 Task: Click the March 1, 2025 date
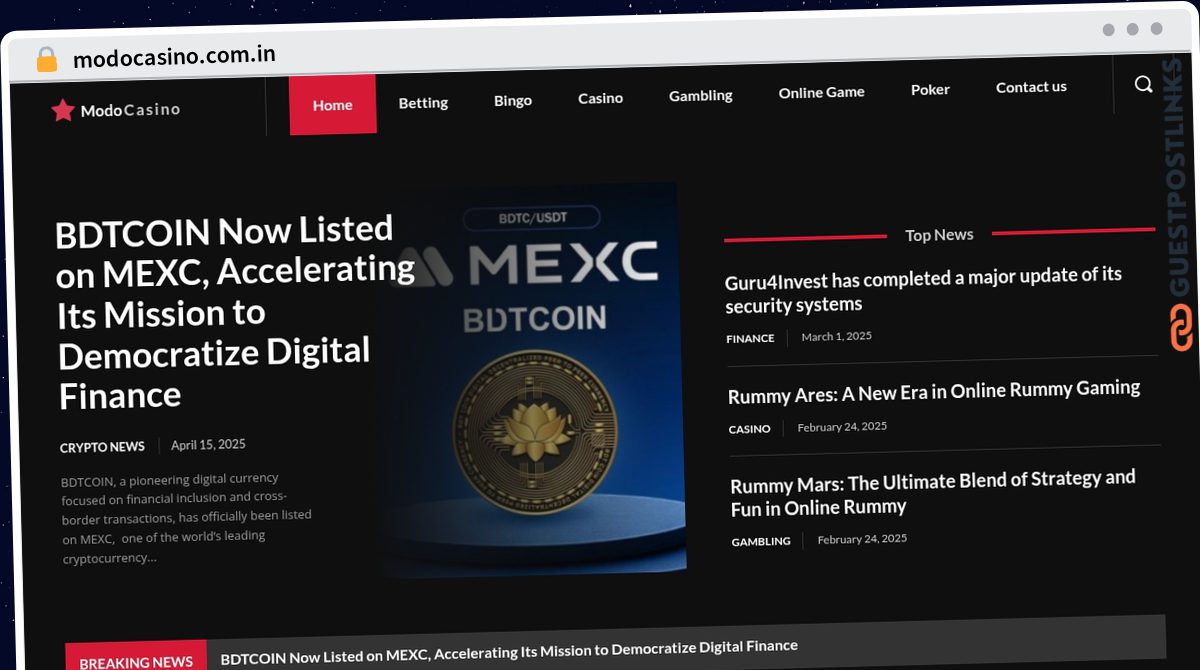point(836,336)
